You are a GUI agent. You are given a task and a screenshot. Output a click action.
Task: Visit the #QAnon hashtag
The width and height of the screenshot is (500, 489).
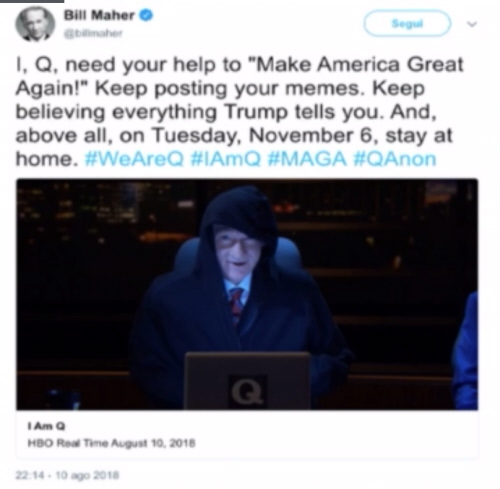pyautogui.click(x=395, y=159)
